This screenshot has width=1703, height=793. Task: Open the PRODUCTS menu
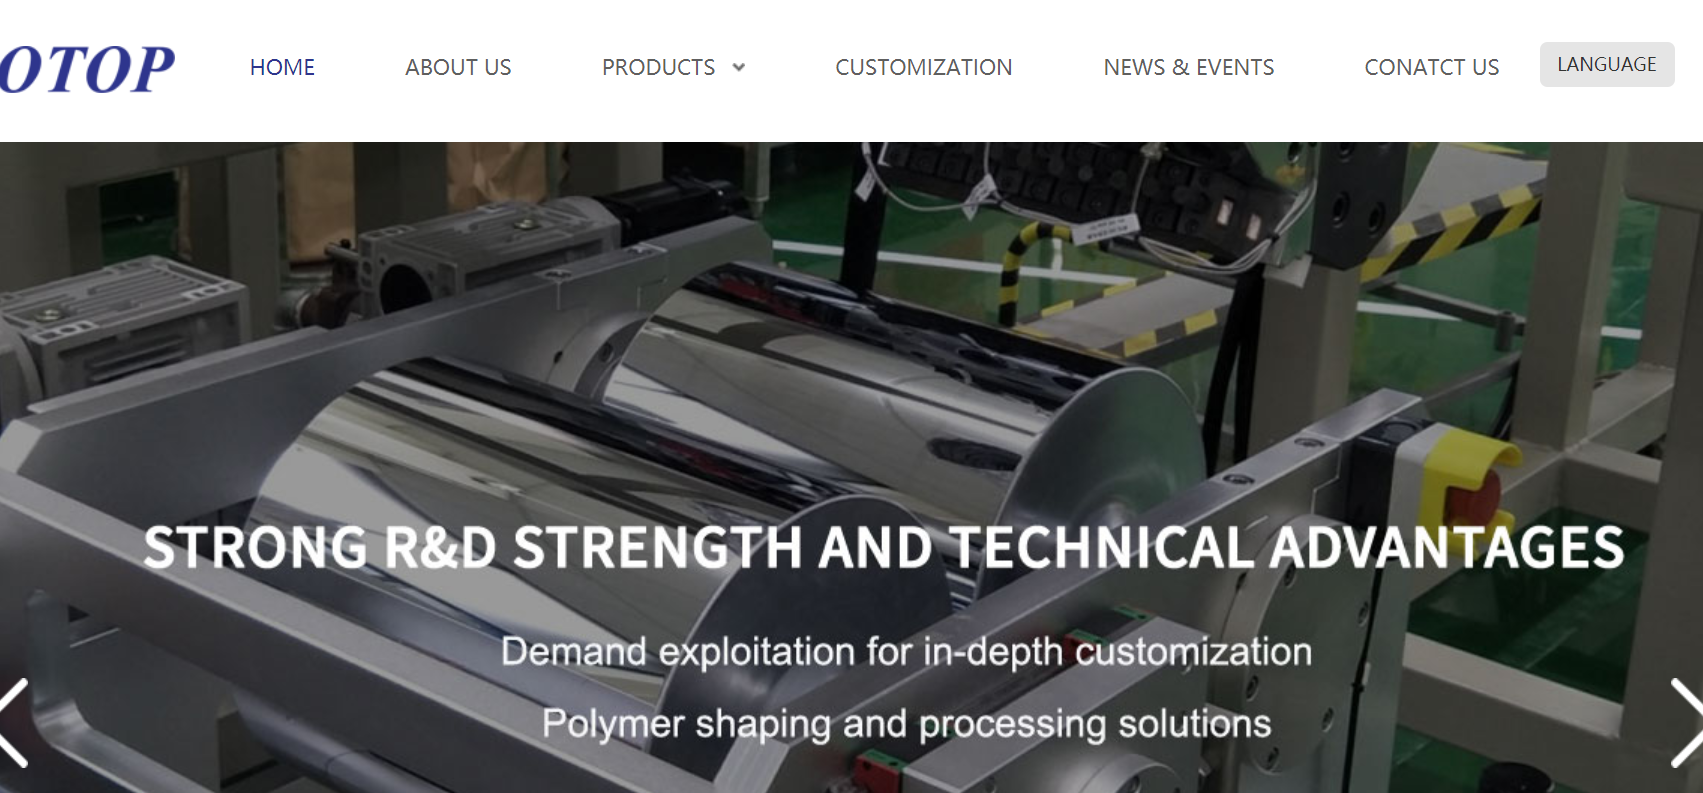click(659, 67)
